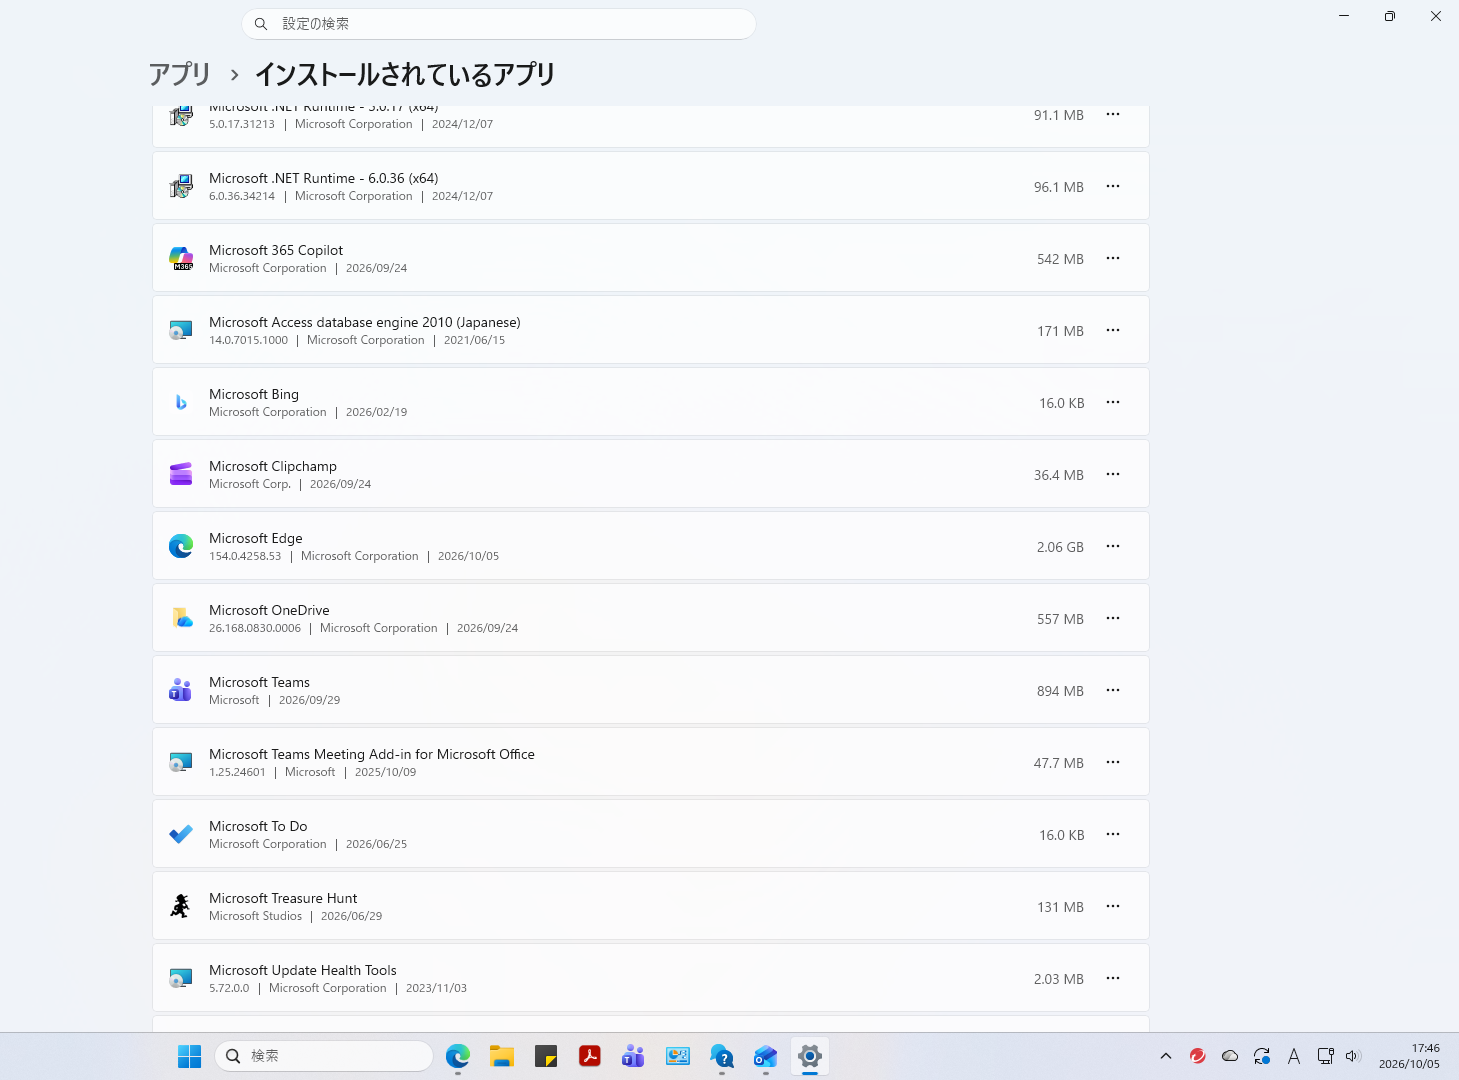Open more options for Microsoft To Do
1459x1080 pixels.
pyautogui.click(x=1113, y=834)
